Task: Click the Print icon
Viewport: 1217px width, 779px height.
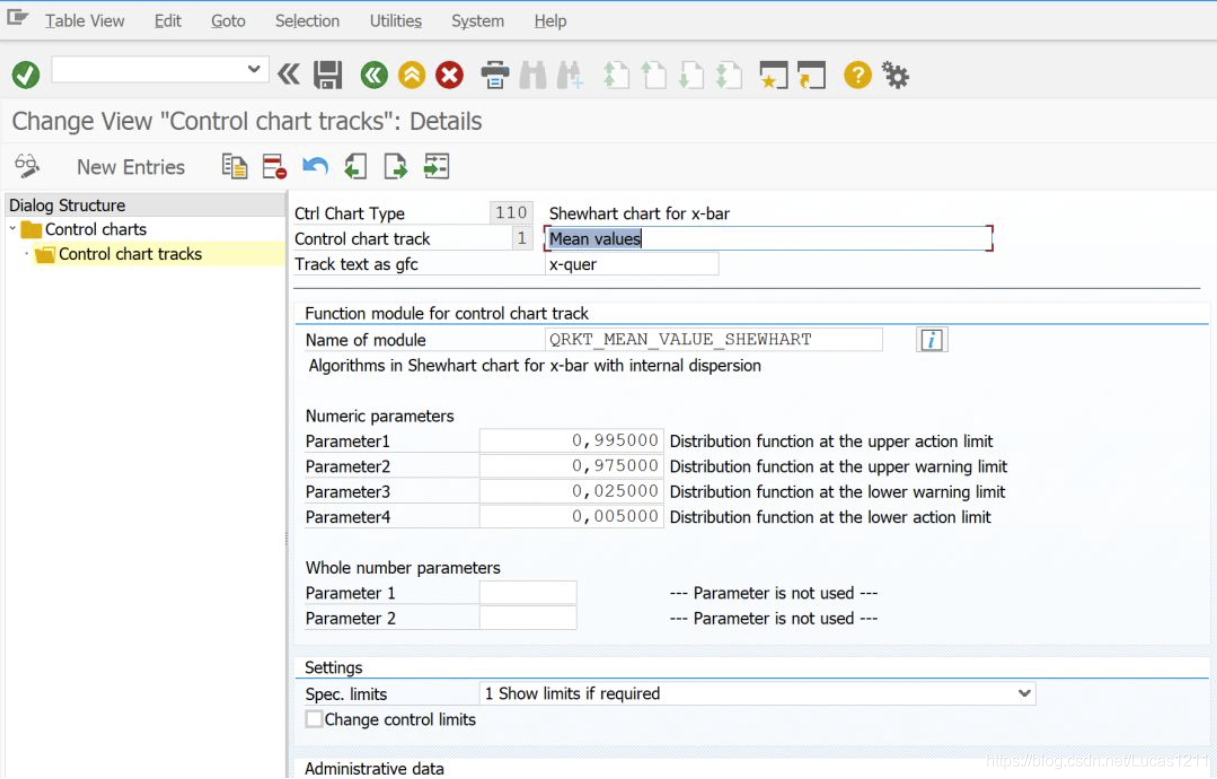Action: click(x=495, y=75)
